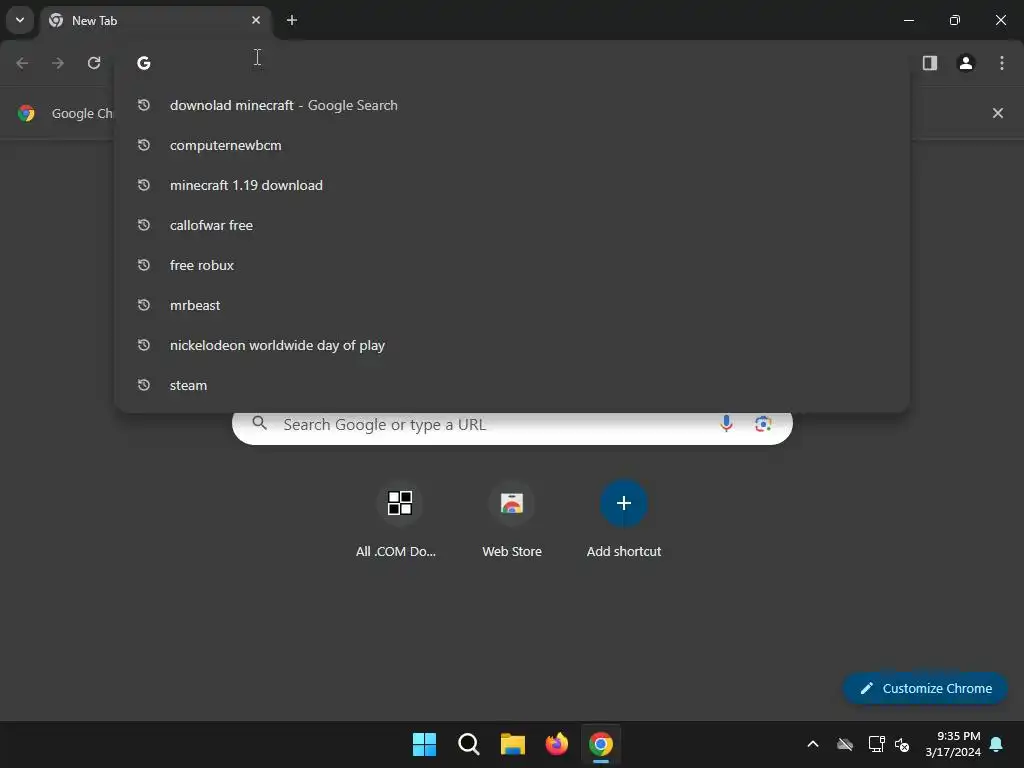The width and height of the screenshot is (1024, 768).
Task: Open Google Lens image search icon
Action: point(763,424)
